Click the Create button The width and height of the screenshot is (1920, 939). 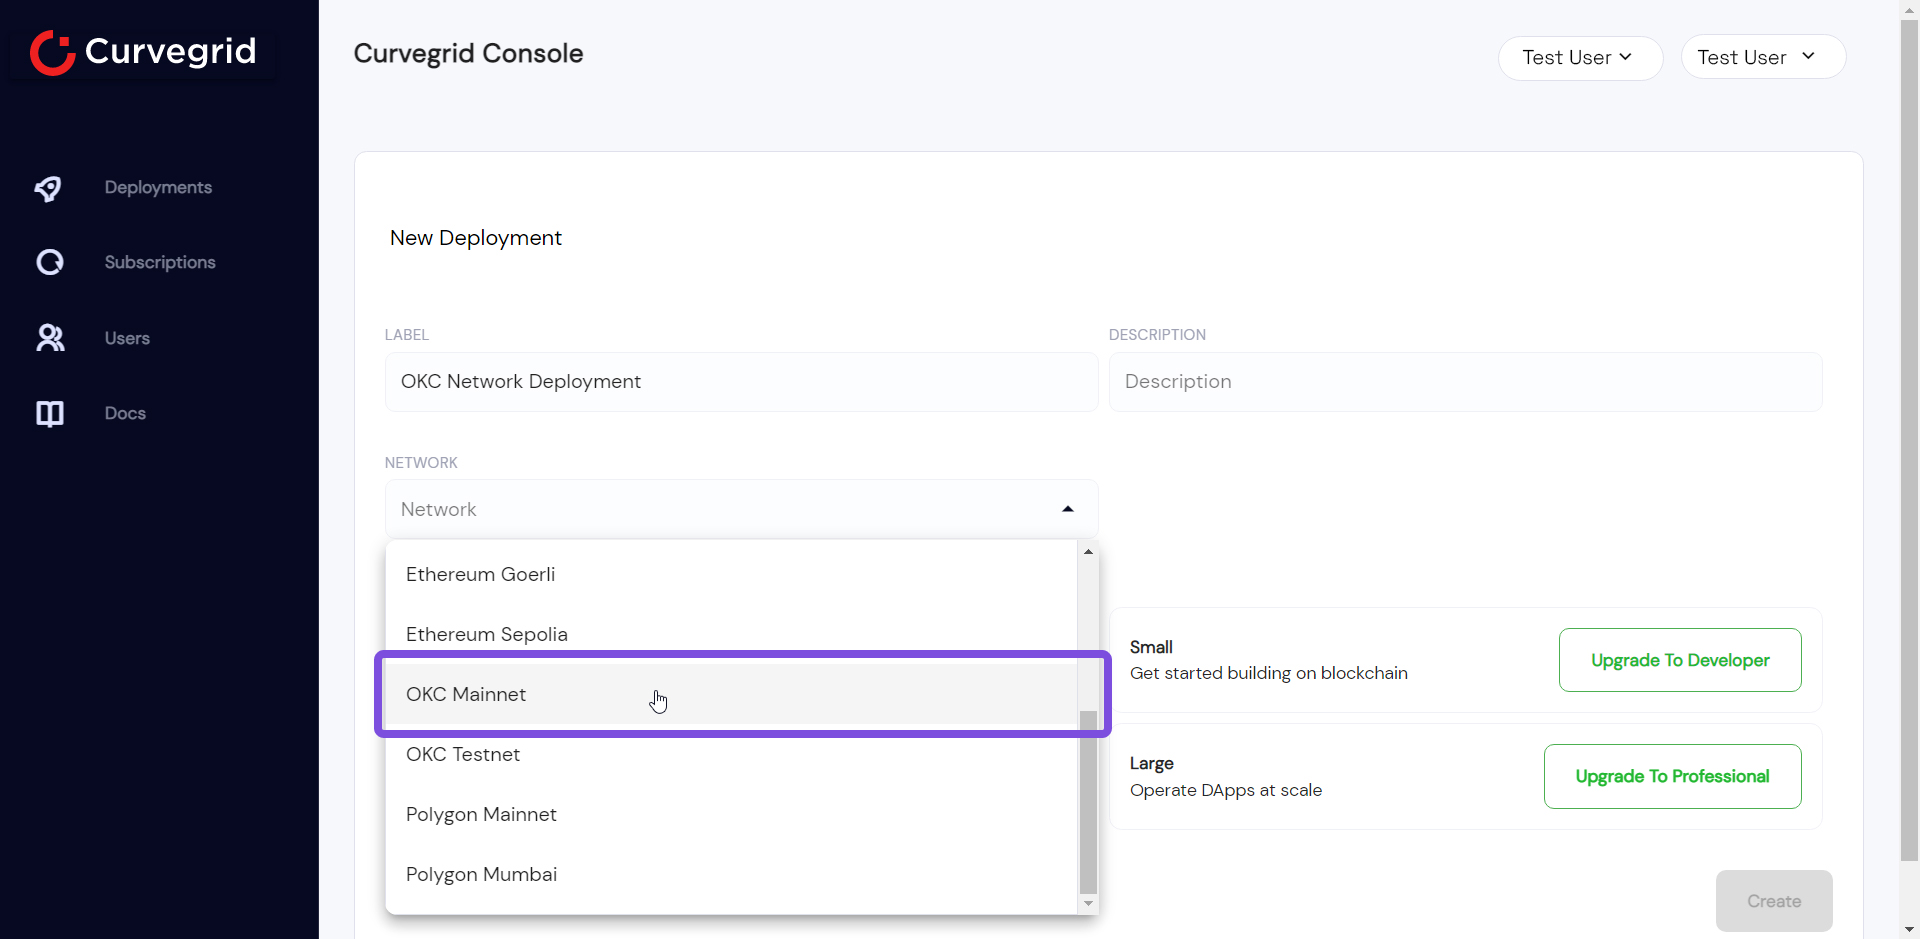1773,901
